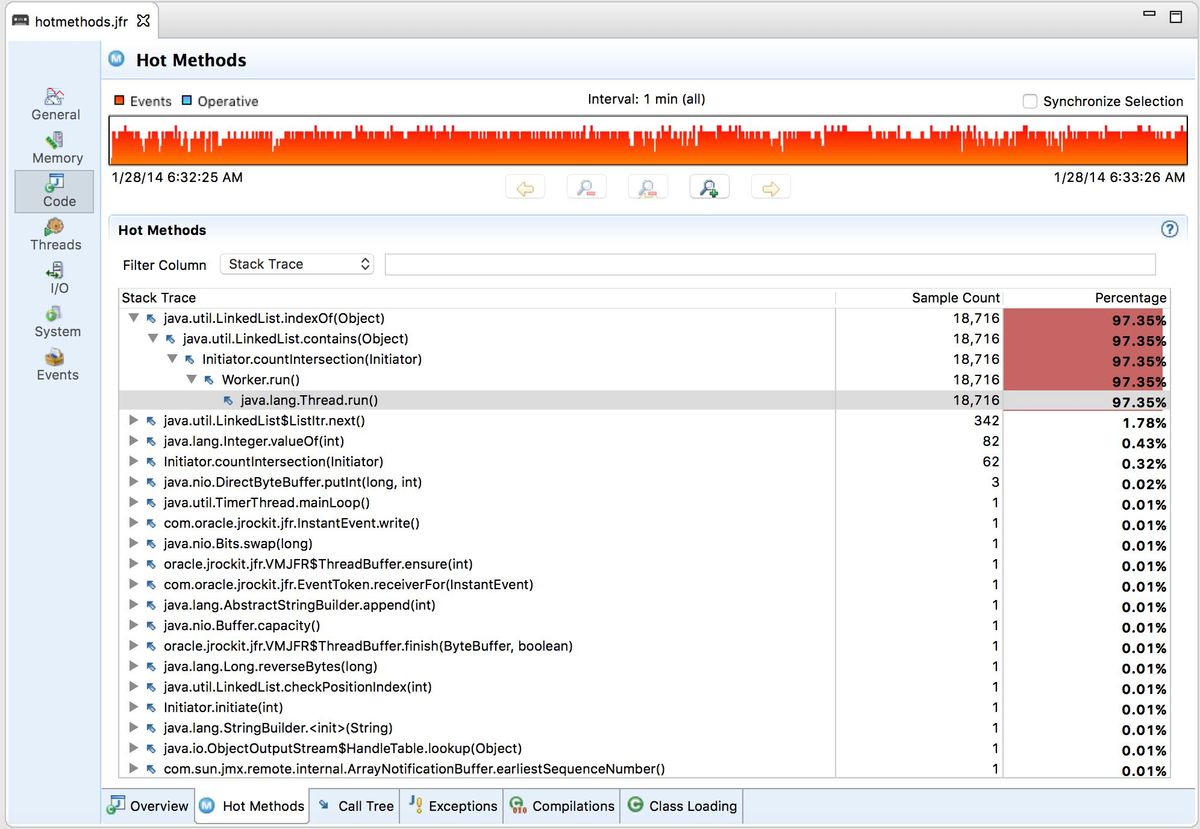The height and width of the screenshot is (829, 1200).
Task: Zoom in the time range with the plus magnifier
Action: [709, 187]
